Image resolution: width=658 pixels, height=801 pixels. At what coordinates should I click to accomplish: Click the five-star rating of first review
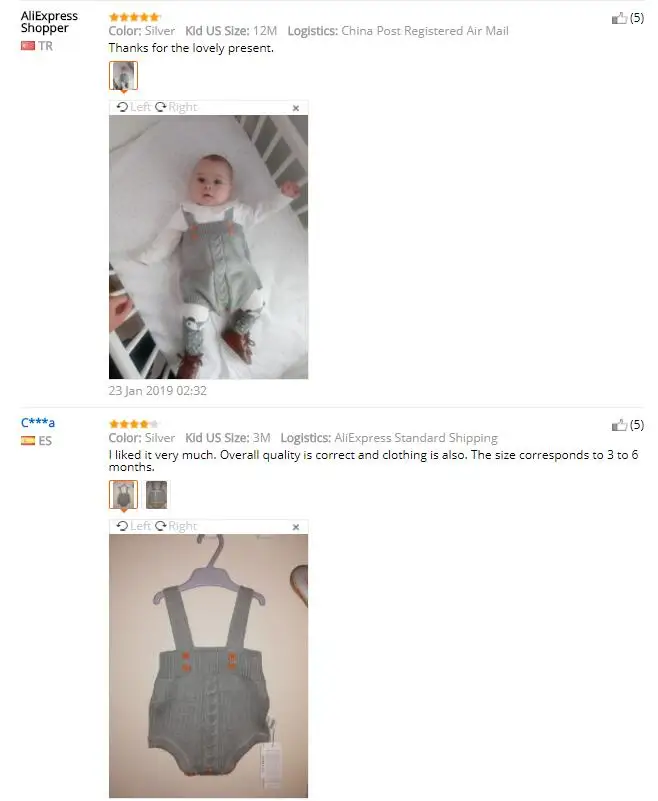coord(134,17)
